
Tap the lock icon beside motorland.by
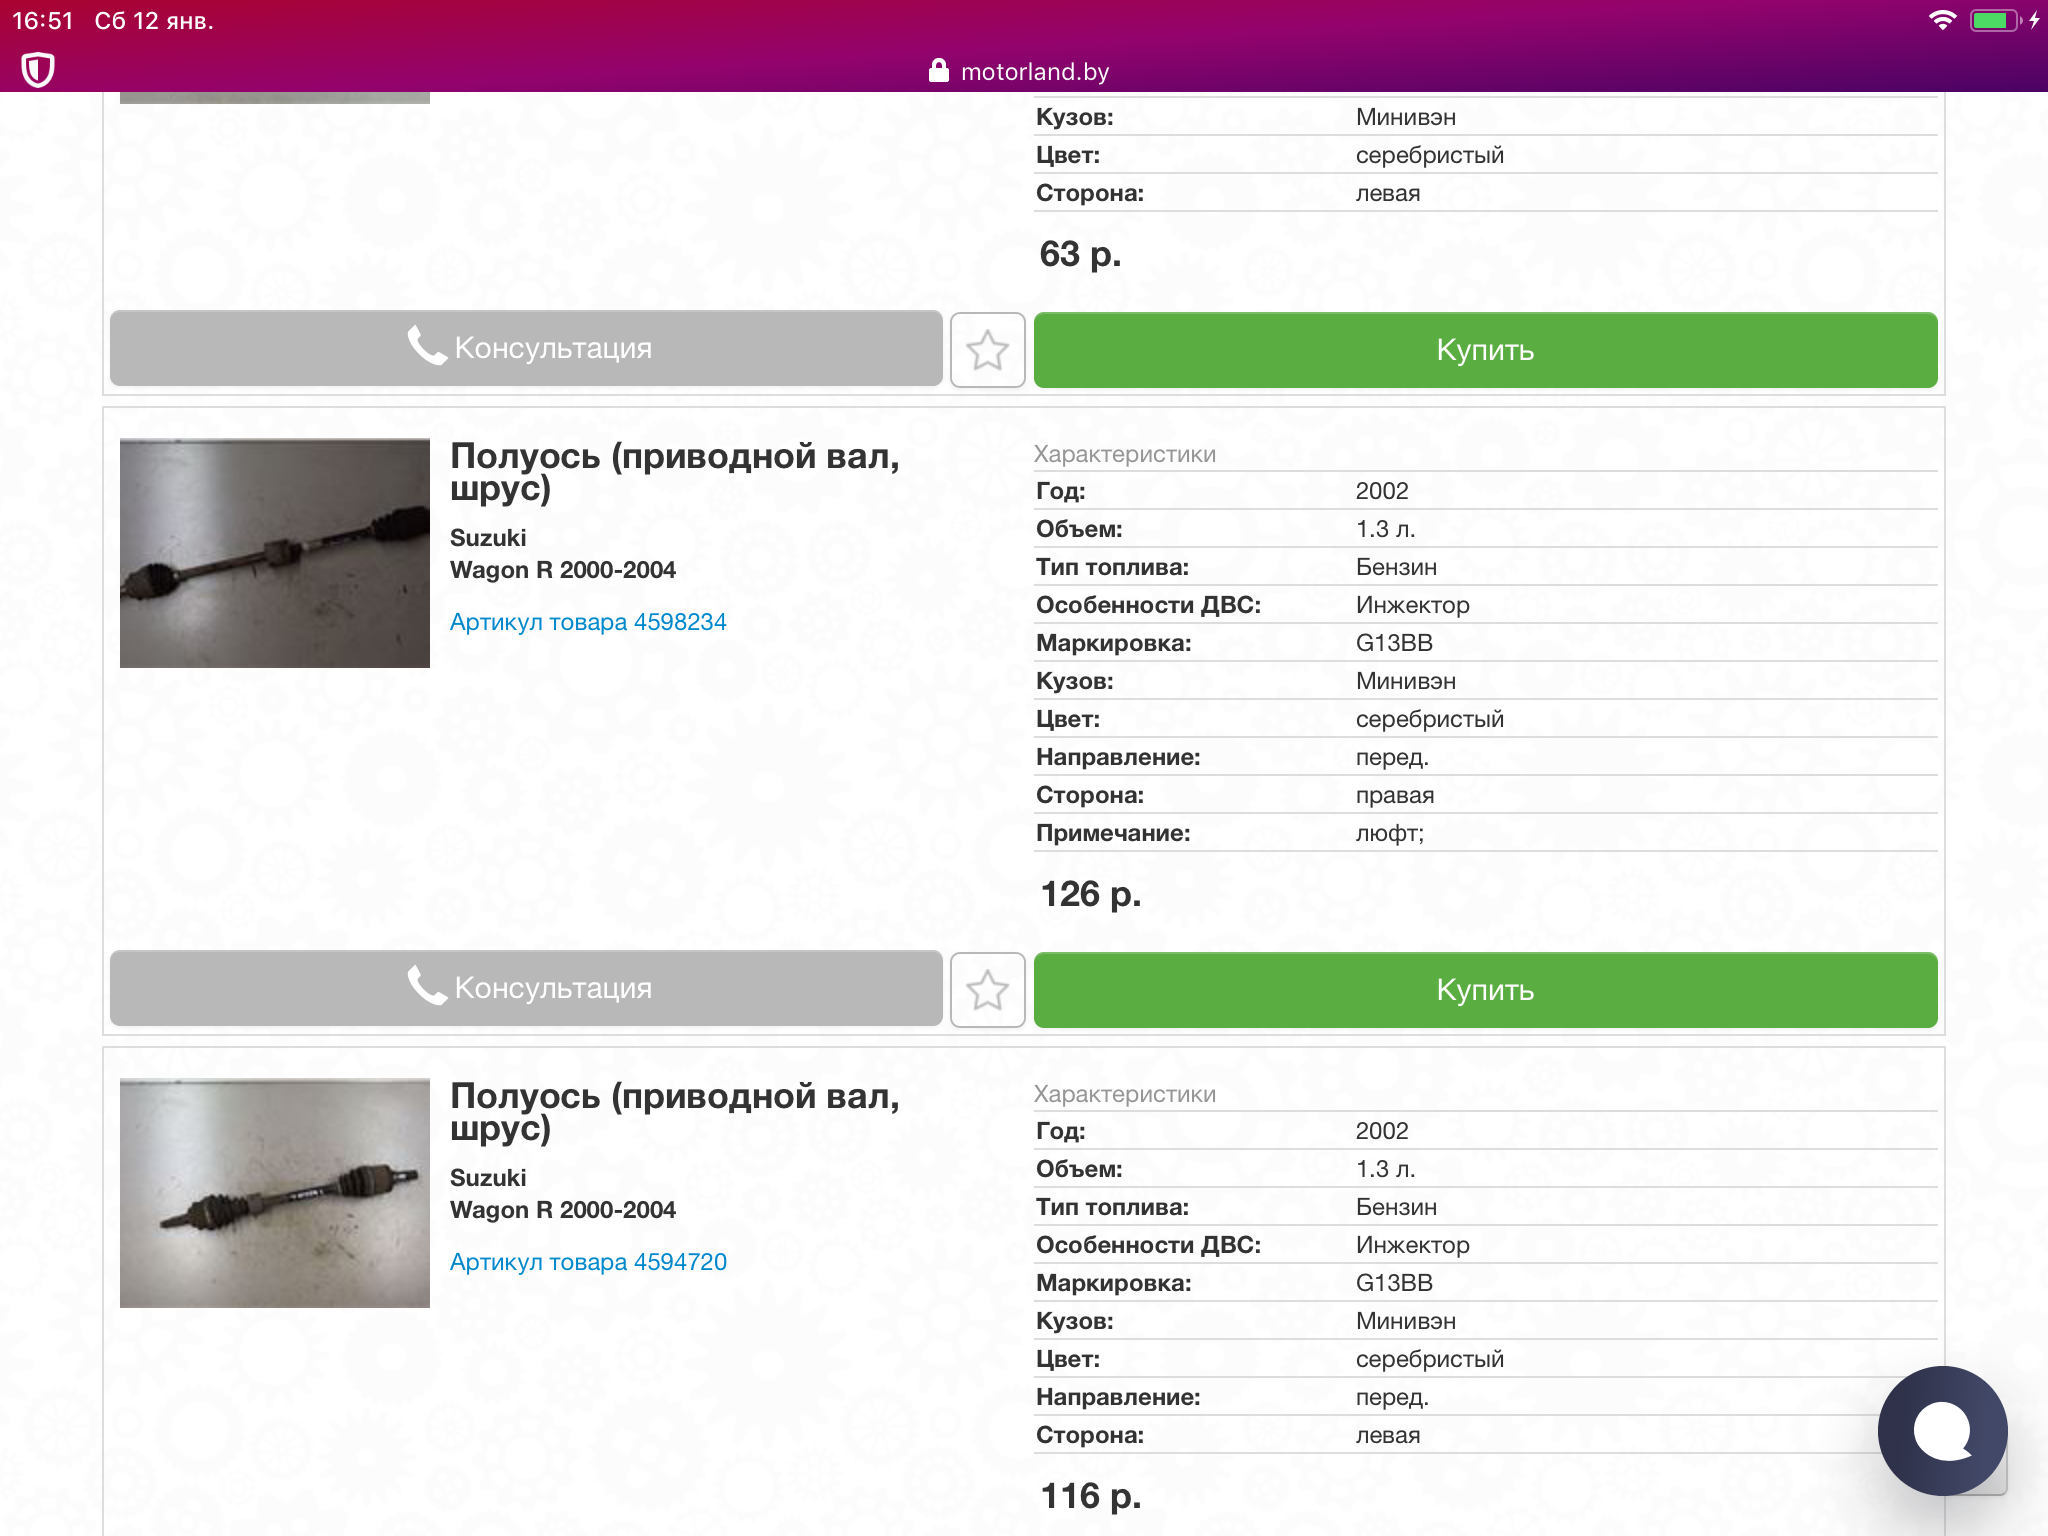(x=938, y=70)
